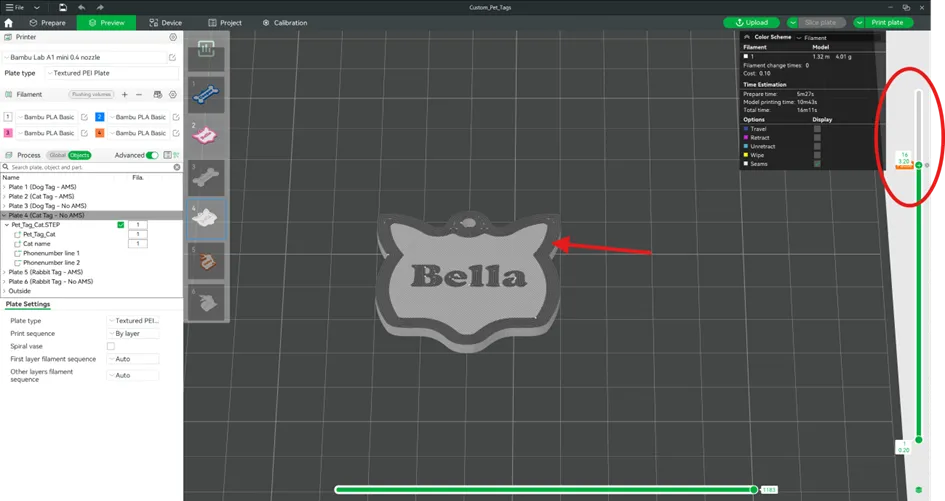The image size is (945, 501).
Task: Expand Plate 1 (Dog Tag - AMS)
Action: coord(4,187)
